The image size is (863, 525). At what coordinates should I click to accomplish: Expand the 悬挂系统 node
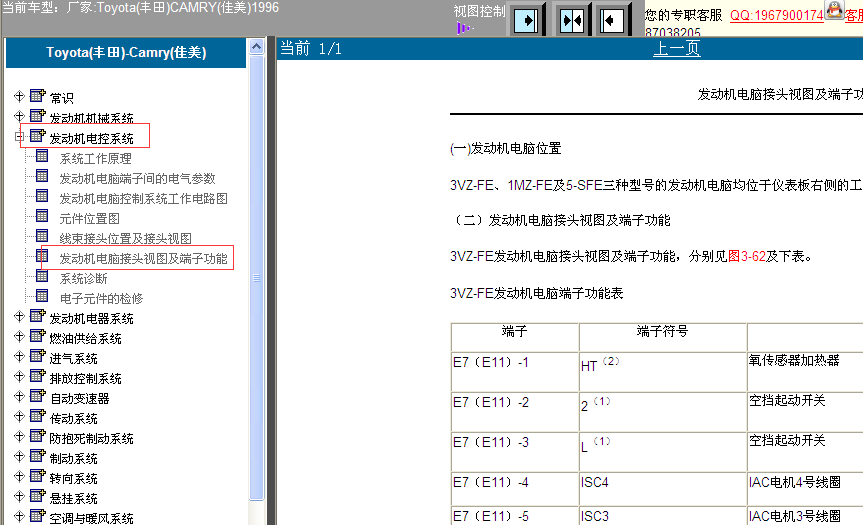[19, 496]
